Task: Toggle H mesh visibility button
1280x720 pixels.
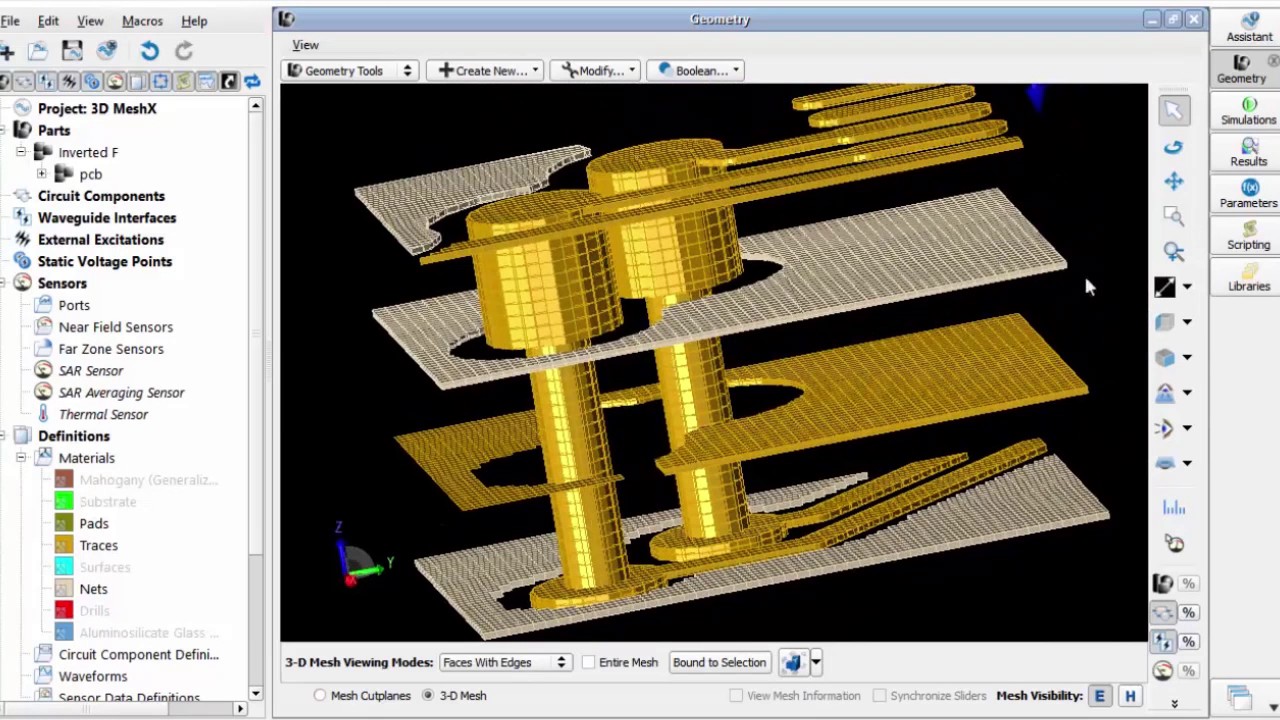Action: pyautogui.click(x=1130, y=696)
